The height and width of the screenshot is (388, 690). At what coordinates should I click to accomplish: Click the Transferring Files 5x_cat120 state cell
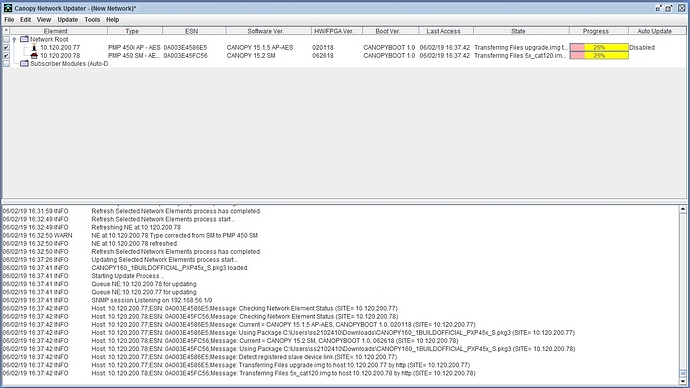click(x=521, y=55)
